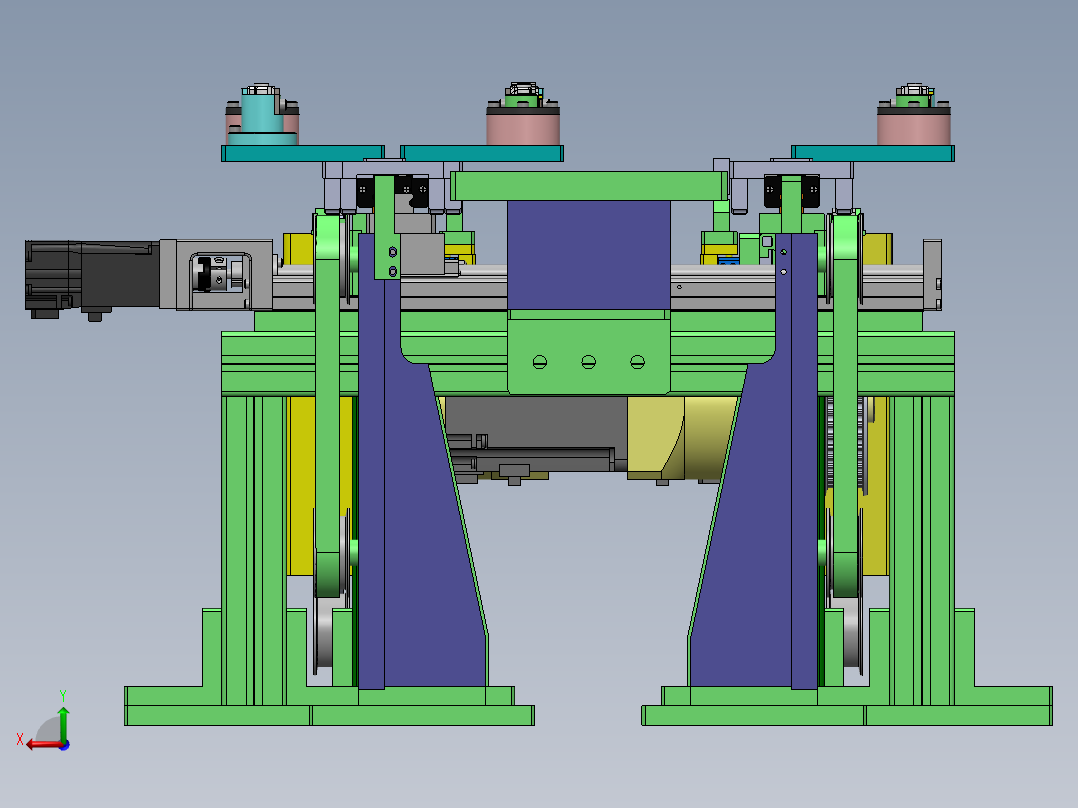Image resolution: width=1078 pixels, height=808 pixels.
Task: Select the rightmost teal top plate
Action: point(872,153)
